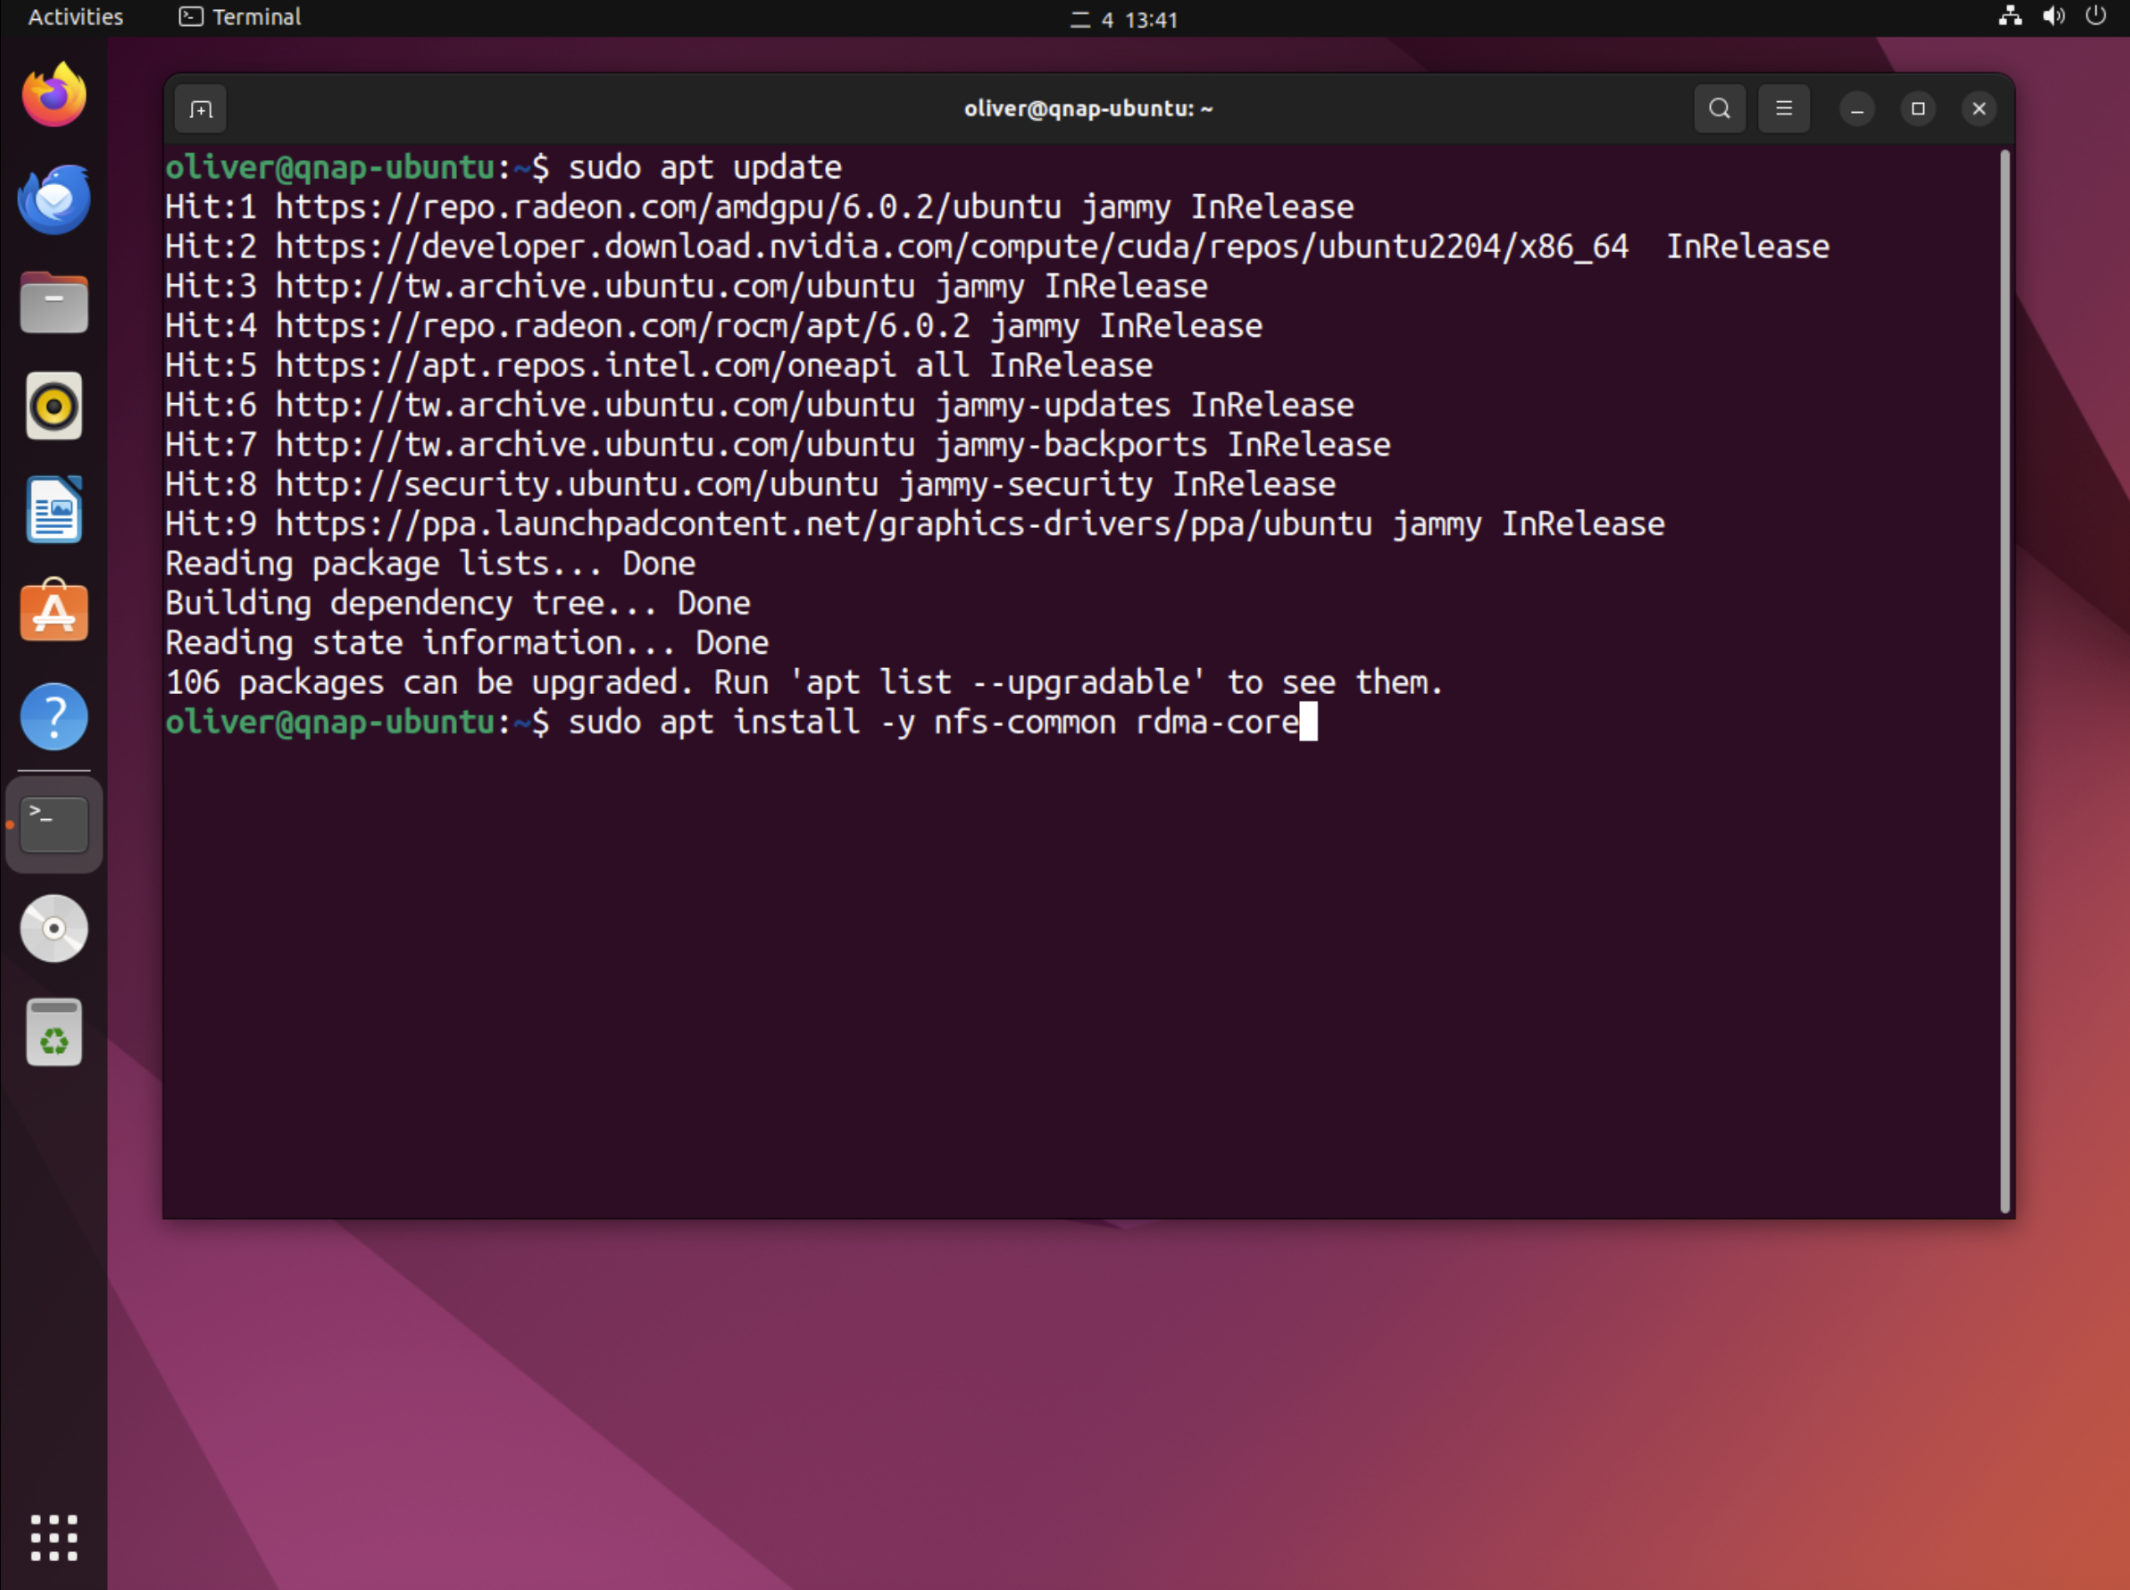Click the 'sudo apt install -y nfs-common rdma-core' command line

pos(933,722)
